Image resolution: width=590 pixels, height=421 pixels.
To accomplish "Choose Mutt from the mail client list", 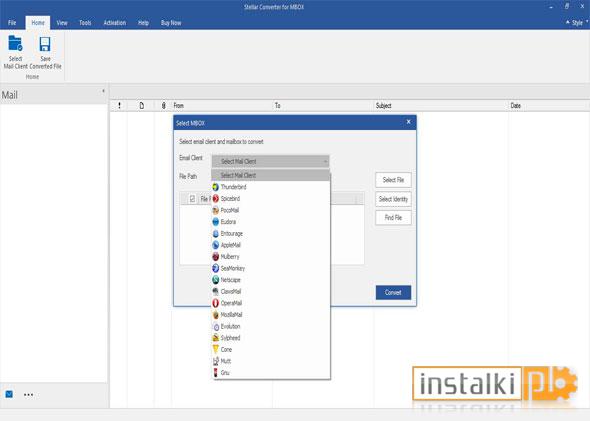I will (271, 361).
